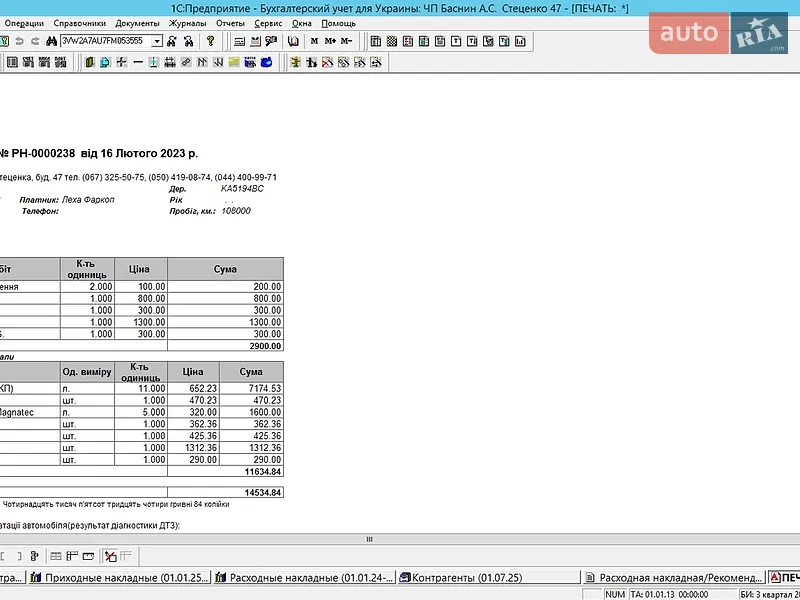The width and height of the screenshot is (800, 600).
Task: Click the syntax assistant book icon
Action: [x=293, y=41]
